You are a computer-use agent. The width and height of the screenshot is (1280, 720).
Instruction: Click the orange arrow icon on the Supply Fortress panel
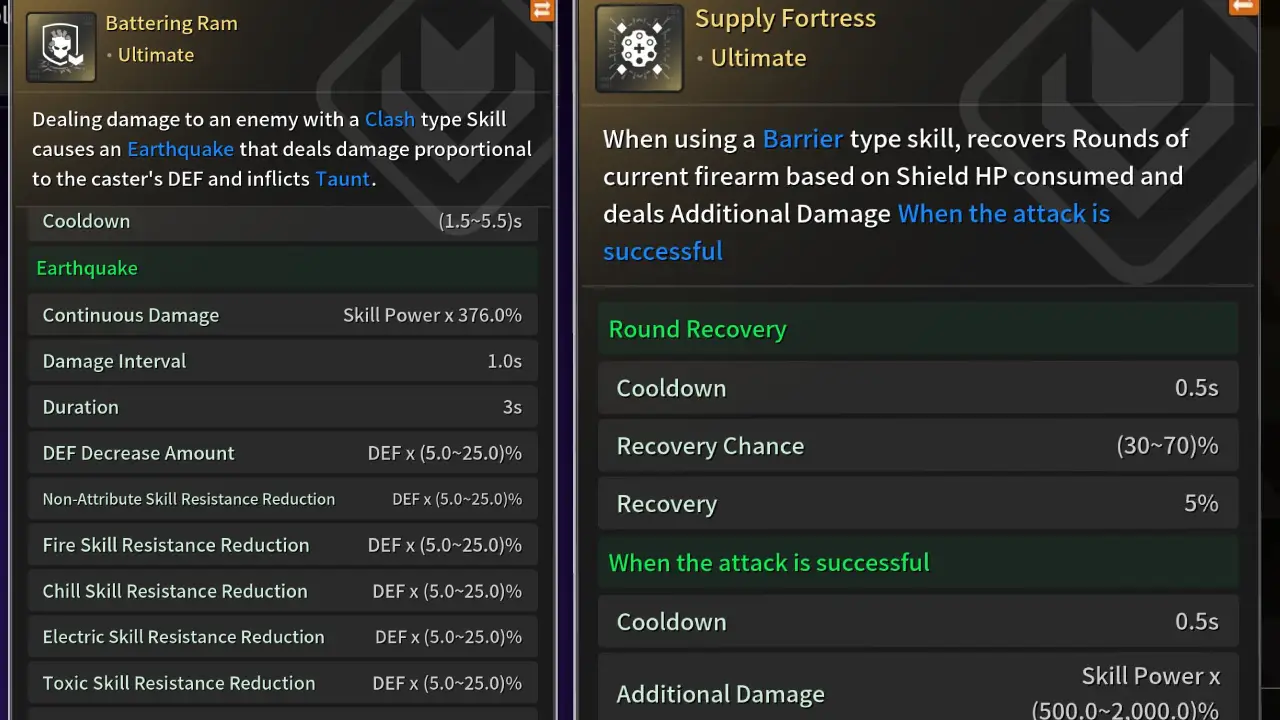pos(1242,6)
